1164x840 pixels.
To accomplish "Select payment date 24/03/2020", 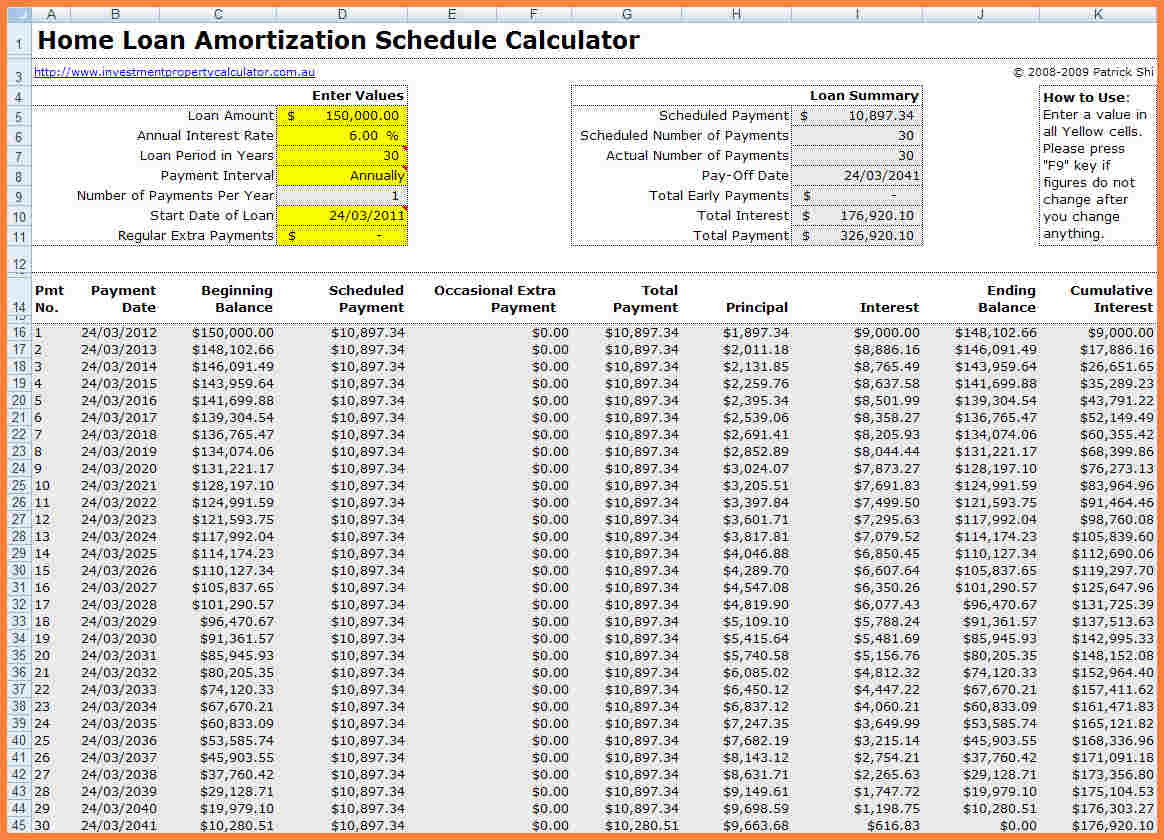I will [119, 469].
